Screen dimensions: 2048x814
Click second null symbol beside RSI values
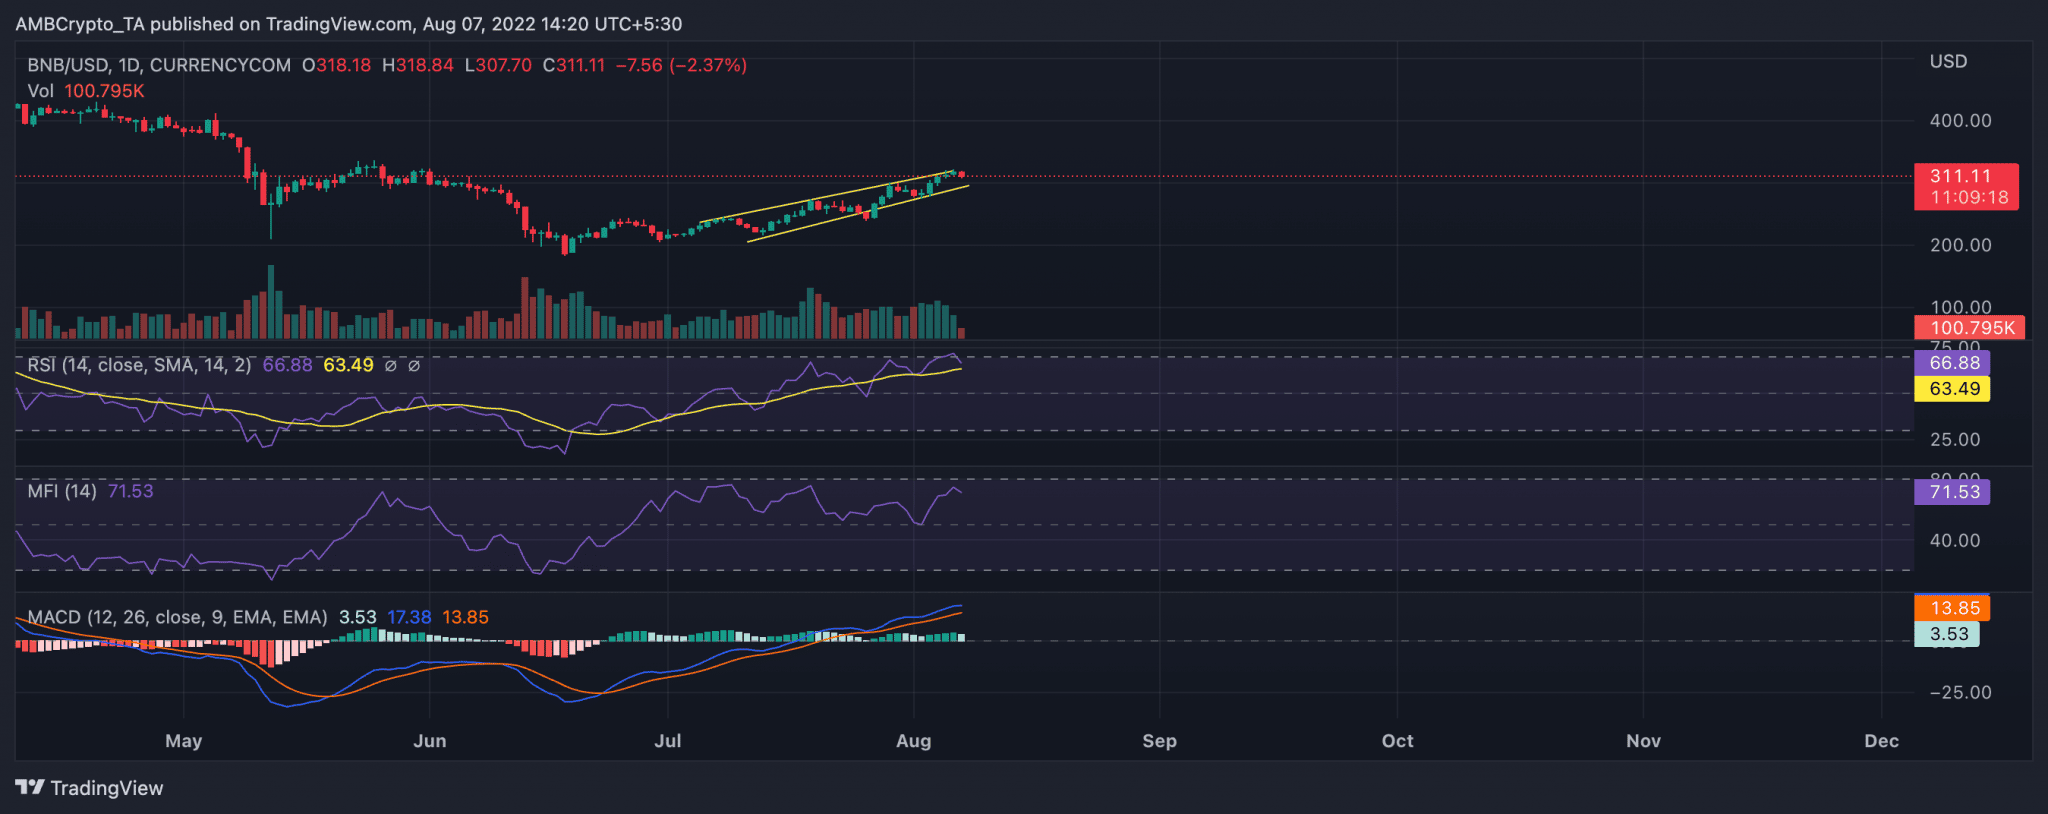(x=414, y=366)
